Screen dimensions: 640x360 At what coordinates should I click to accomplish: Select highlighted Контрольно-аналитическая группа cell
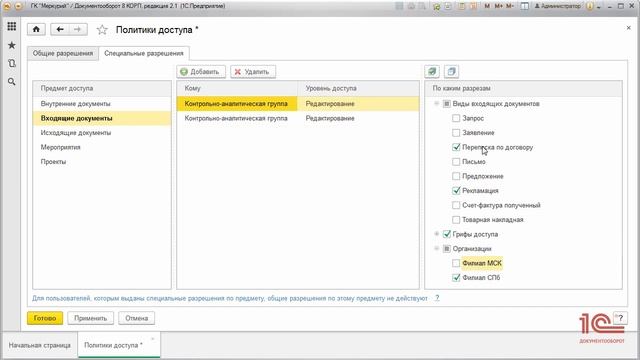237,104
